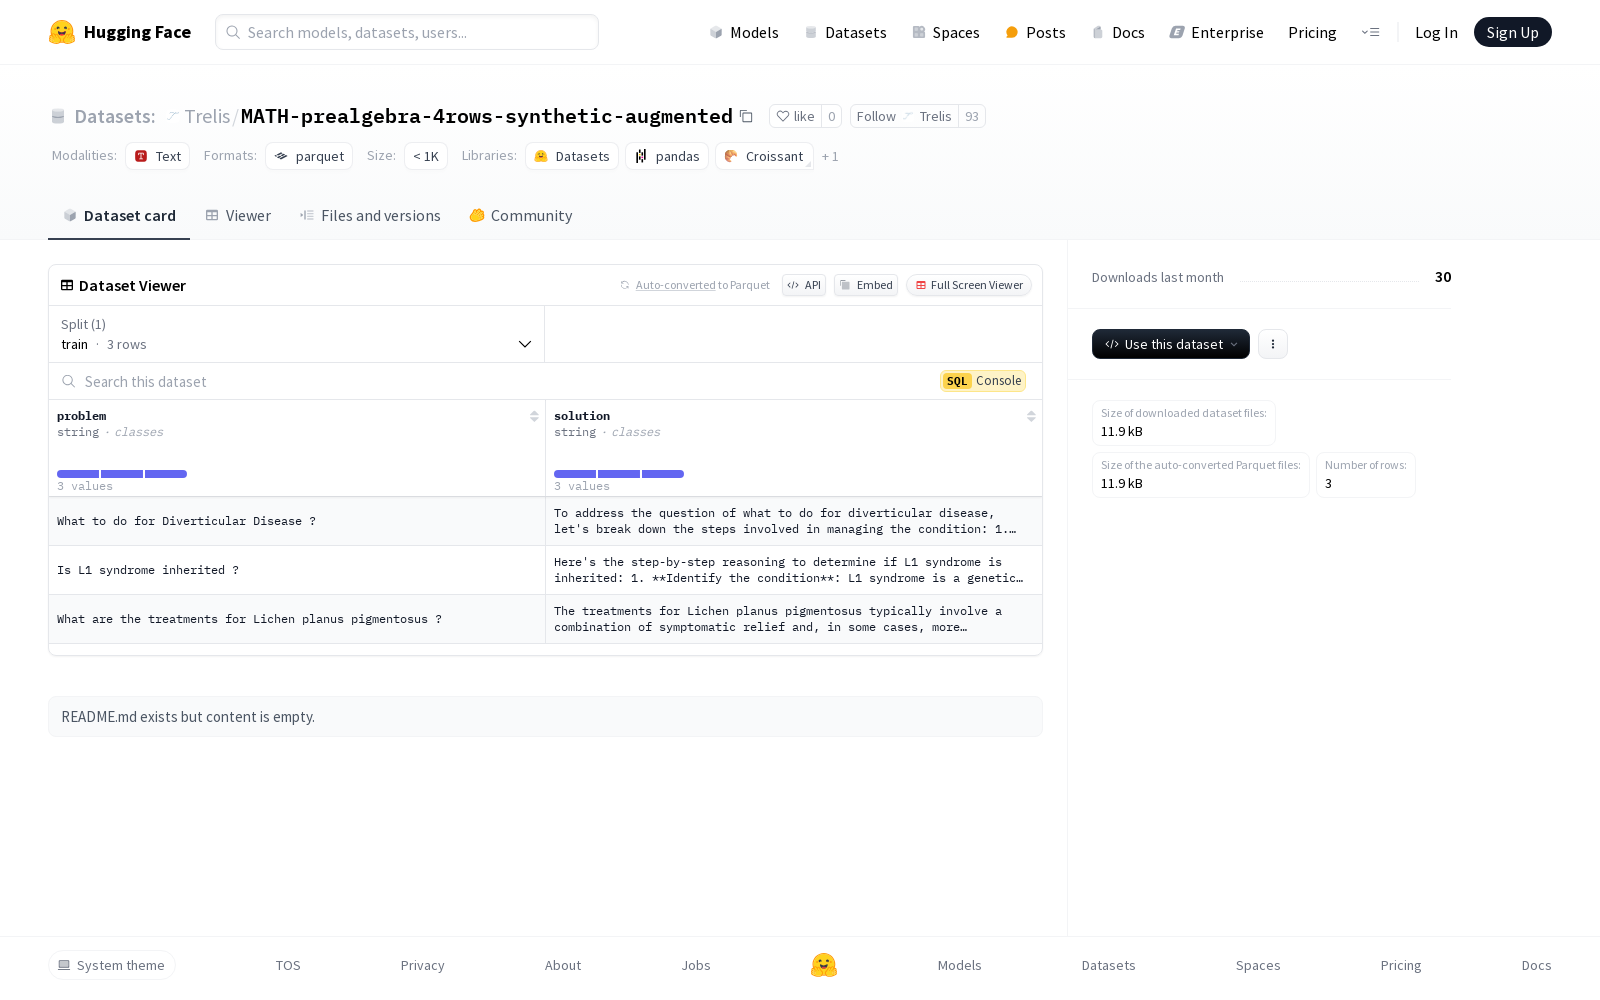
Task: Open Jobs in the footer
Action: [696, 965]
